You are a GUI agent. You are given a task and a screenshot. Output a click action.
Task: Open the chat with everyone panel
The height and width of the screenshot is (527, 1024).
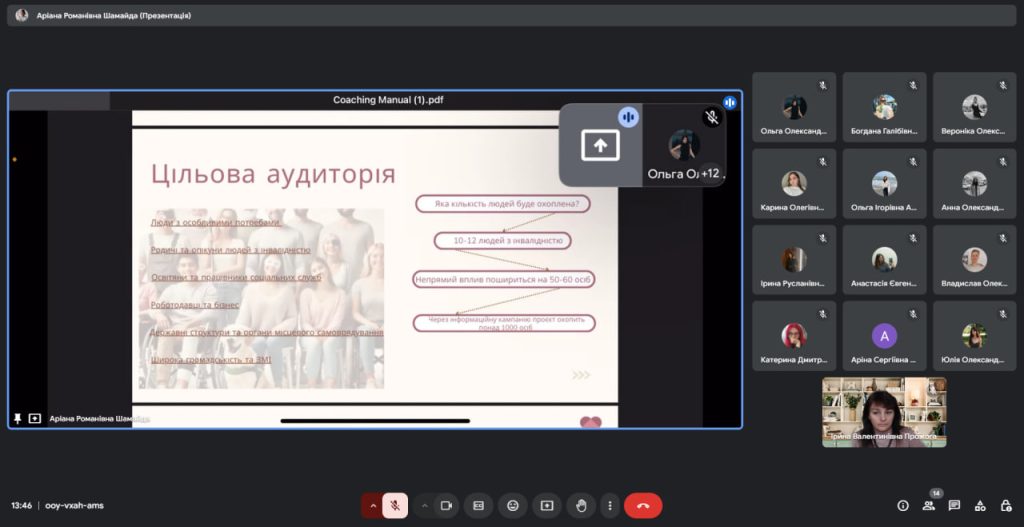click(x=954, y=506)
